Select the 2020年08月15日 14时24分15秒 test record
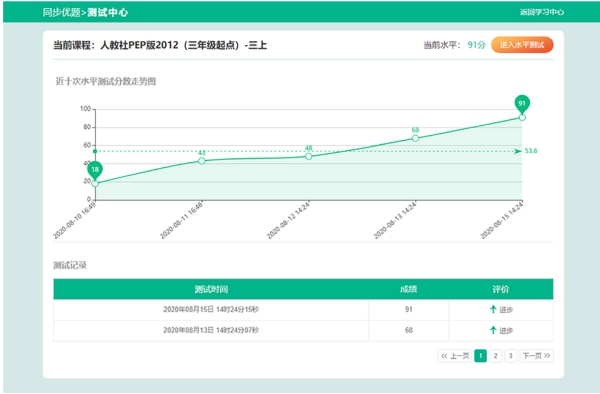600x394 pixels. pos(211,309)
